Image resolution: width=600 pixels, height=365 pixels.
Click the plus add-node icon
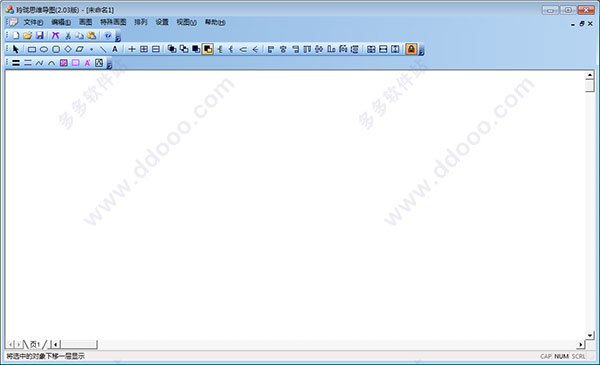(x=132, y=49)
